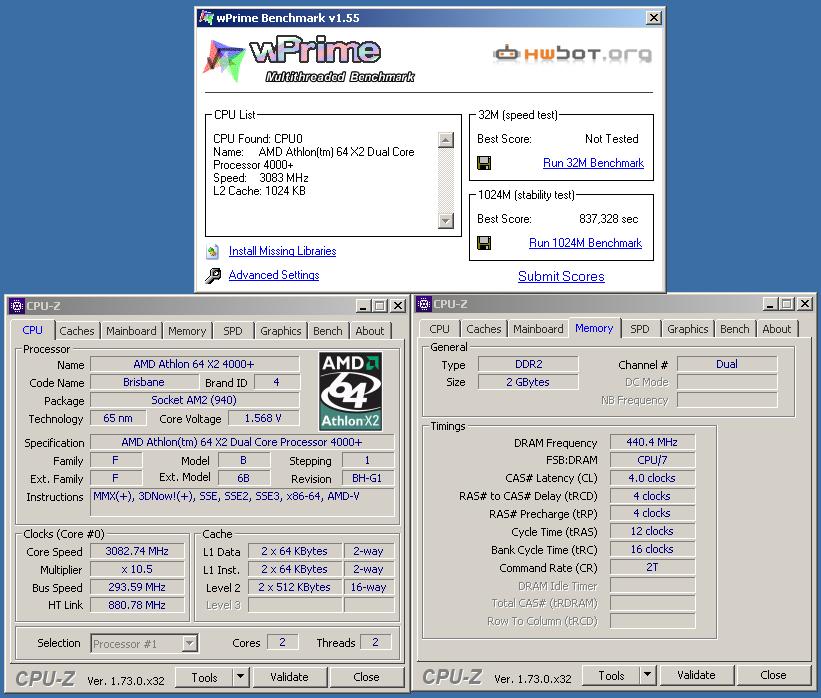The image size is (821, 698).
Task: Switch to Caches tab in right CPU-Z
Action: pyautogui.click(x=484, y=329)
